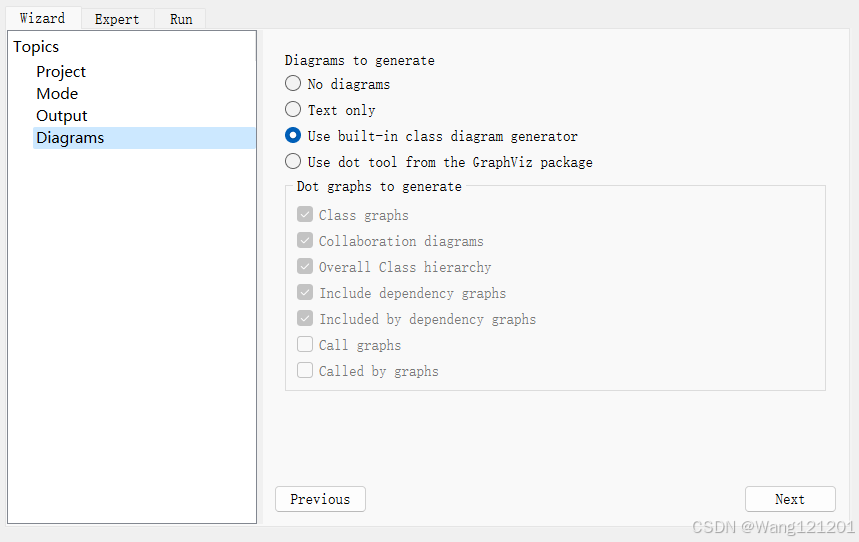Open the Expert tab
The width and height of the screenshot is (859, 542).
tap(117, 19)
